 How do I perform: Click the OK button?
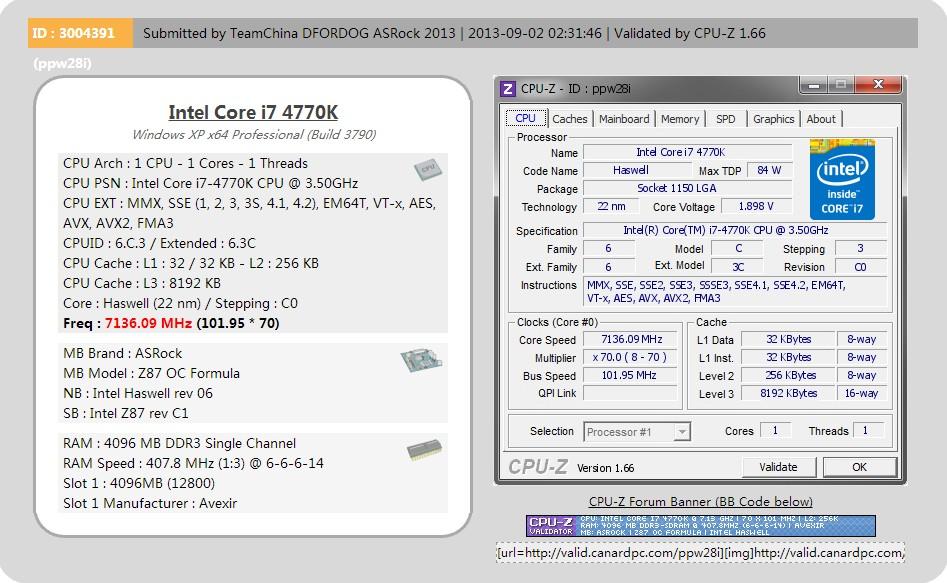(859, 467)
